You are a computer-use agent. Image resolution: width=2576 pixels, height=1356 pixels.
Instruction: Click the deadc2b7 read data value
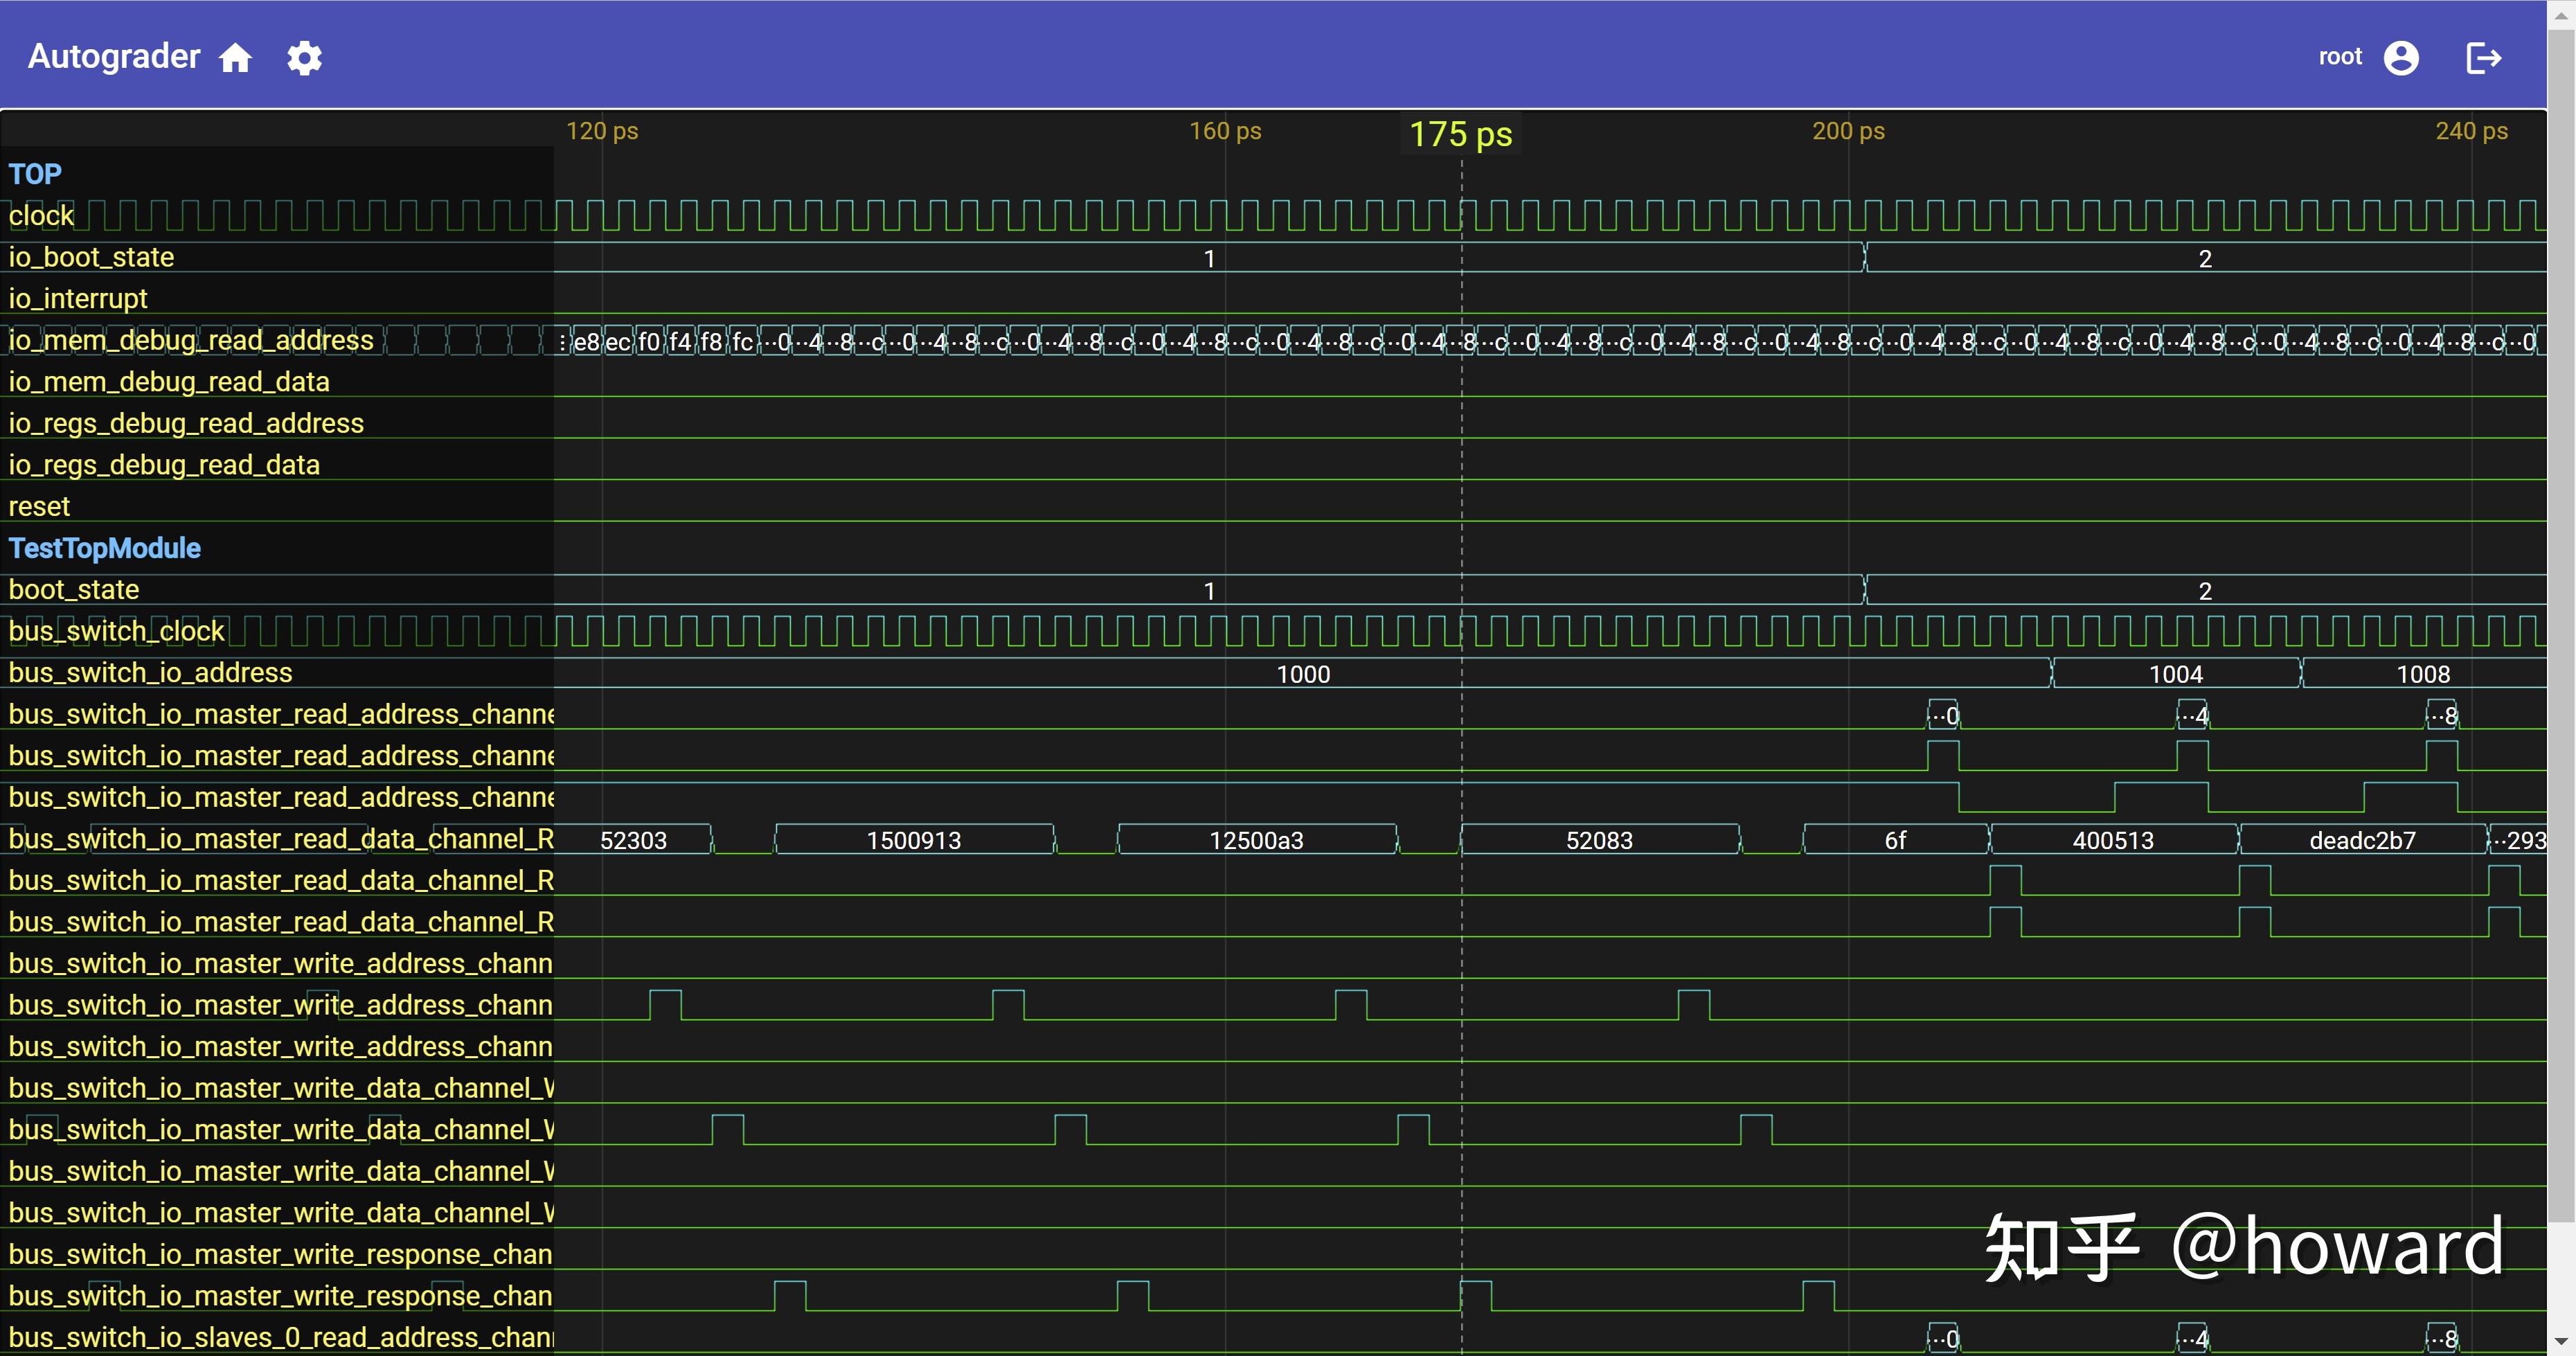[2361, 840]
